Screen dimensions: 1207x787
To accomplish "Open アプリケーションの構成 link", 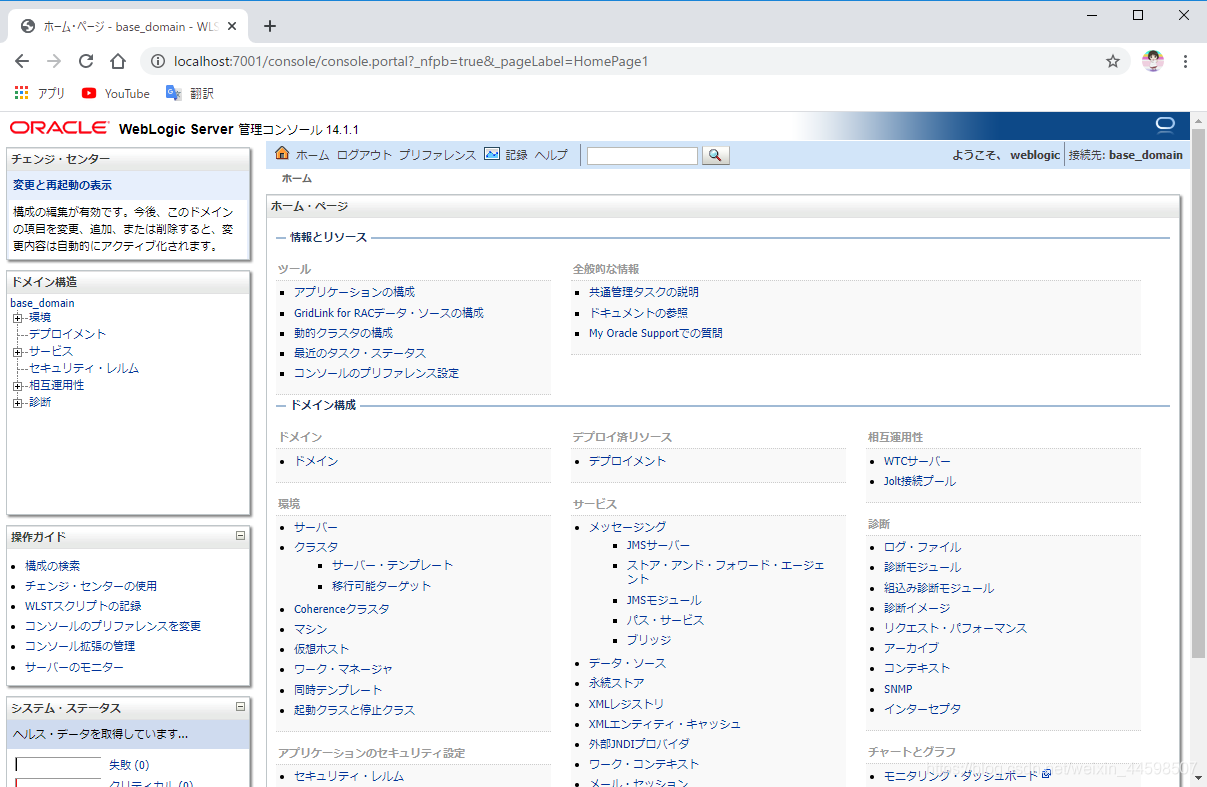I will pos(354,292).
